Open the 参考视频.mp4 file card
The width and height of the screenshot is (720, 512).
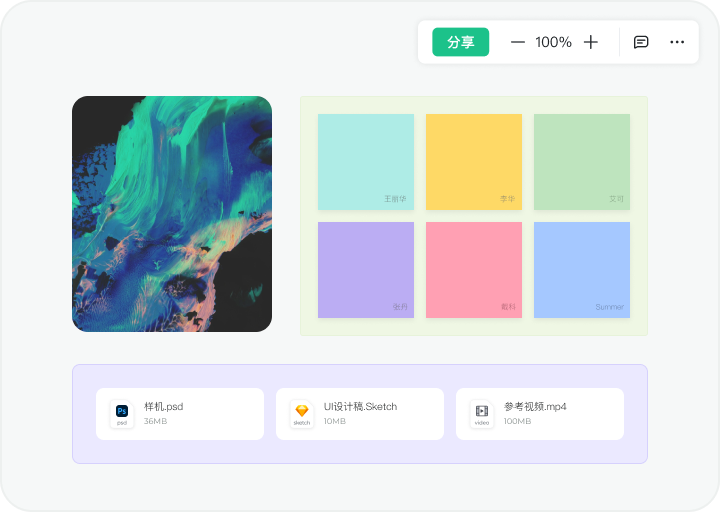coord(540,414)
